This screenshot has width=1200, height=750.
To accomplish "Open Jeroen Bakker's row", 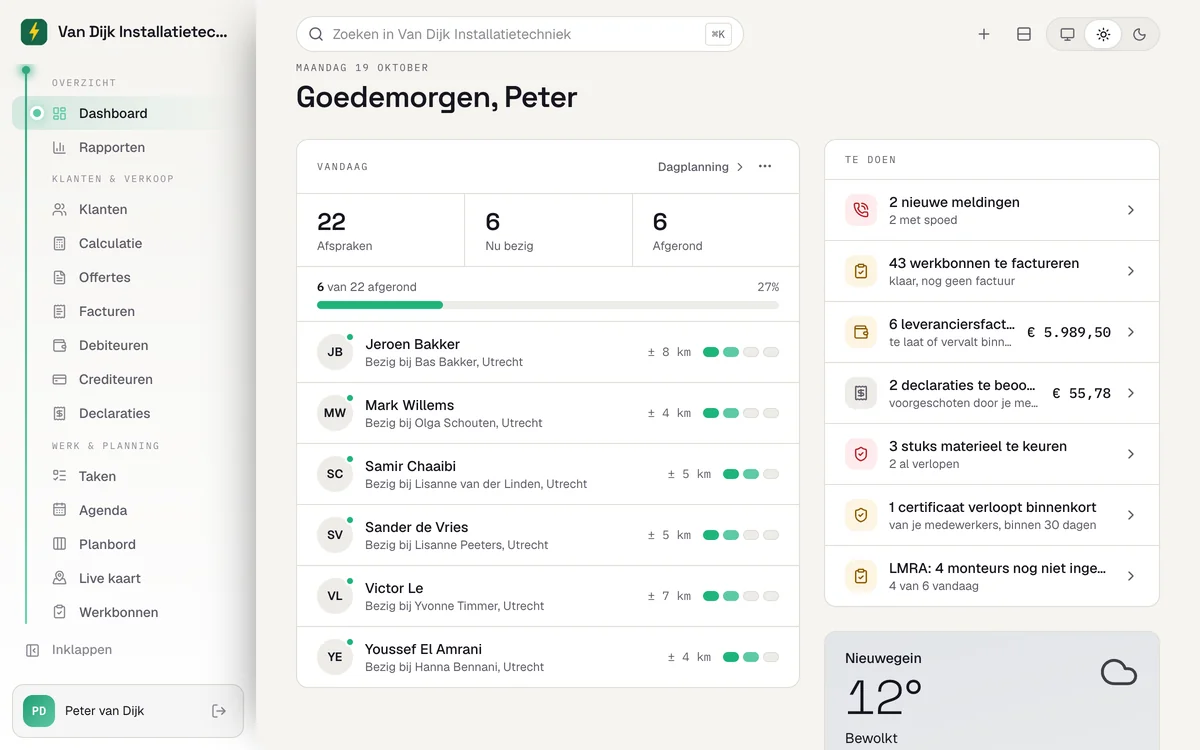I will click(x=548, y=352).
